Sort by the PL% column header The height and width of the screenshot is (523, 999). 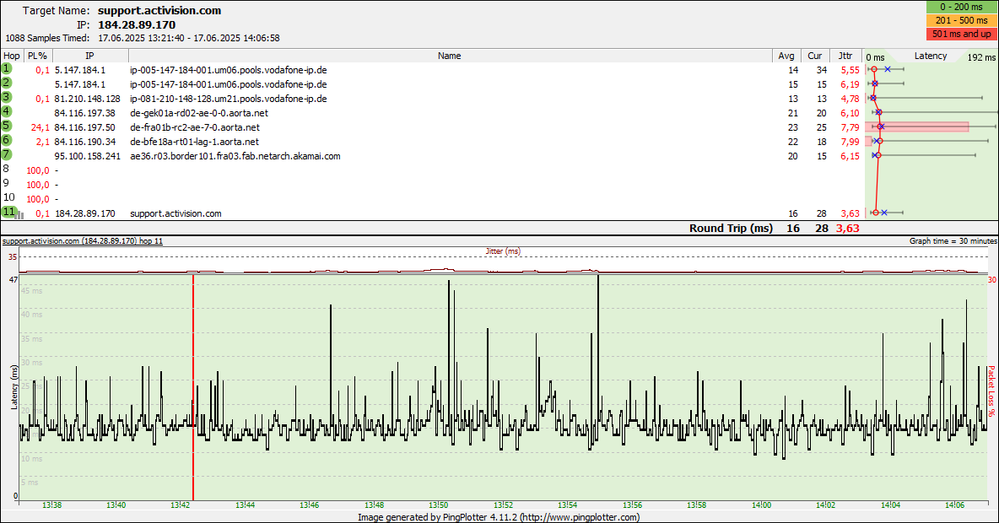click(38, 56)
